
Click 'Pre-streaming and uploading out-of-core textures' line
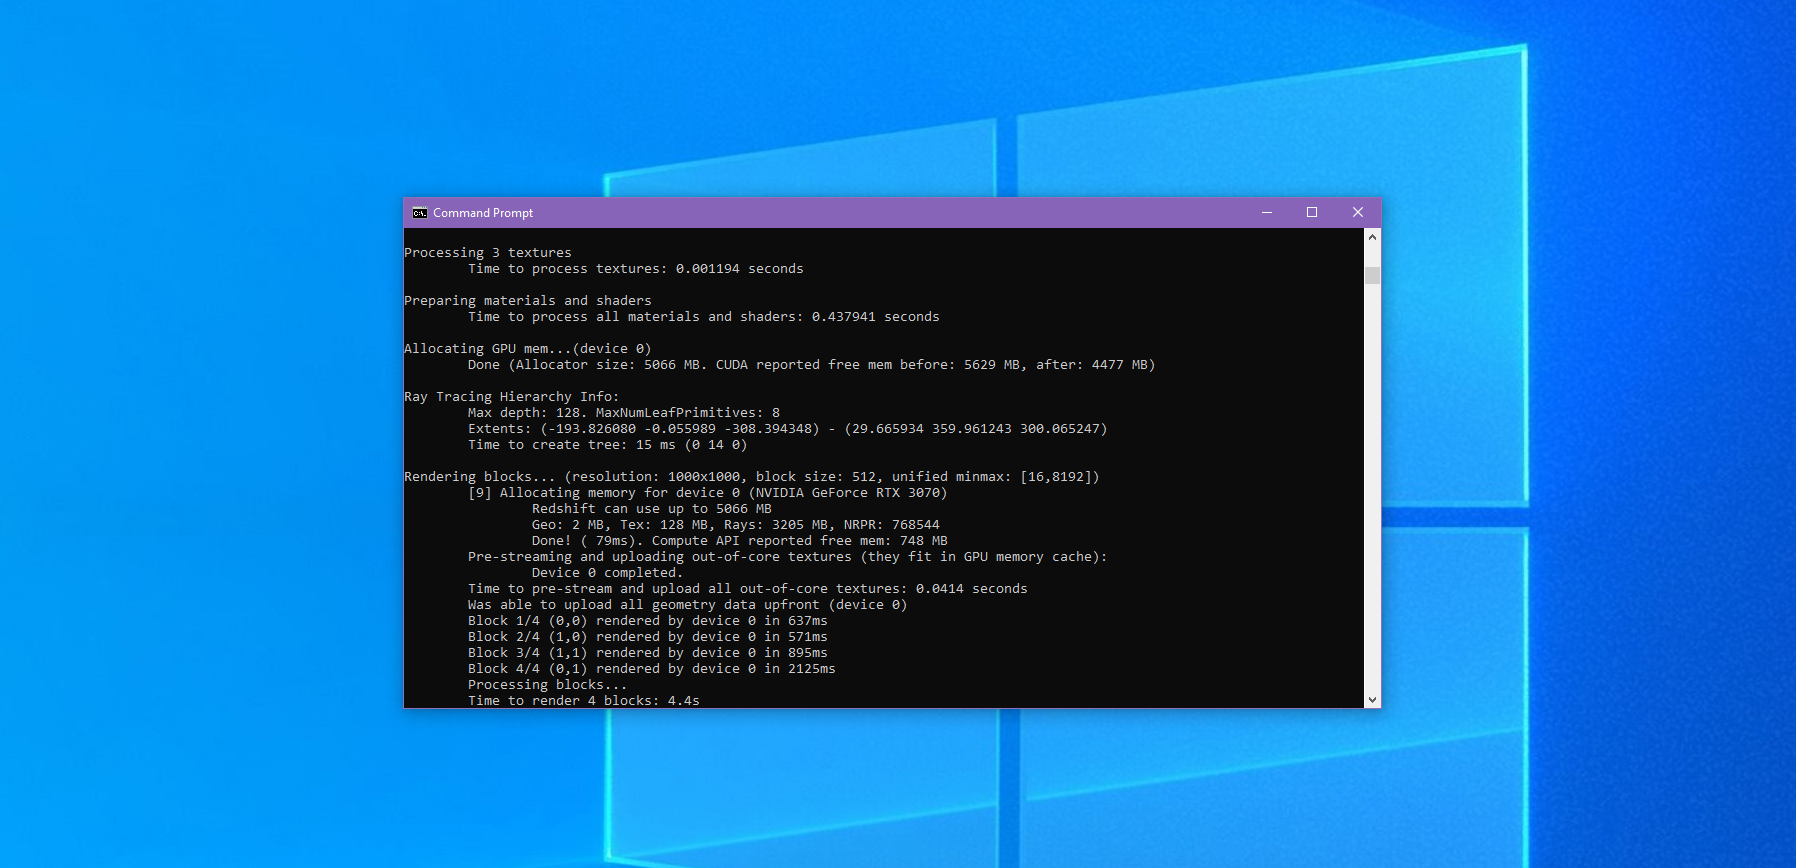(788, 557)
